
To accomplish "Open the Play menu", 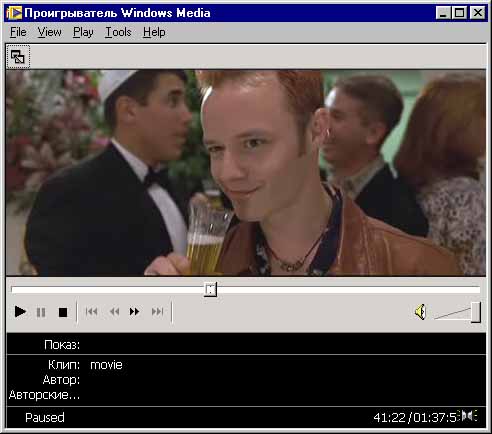I will [83, 32].
